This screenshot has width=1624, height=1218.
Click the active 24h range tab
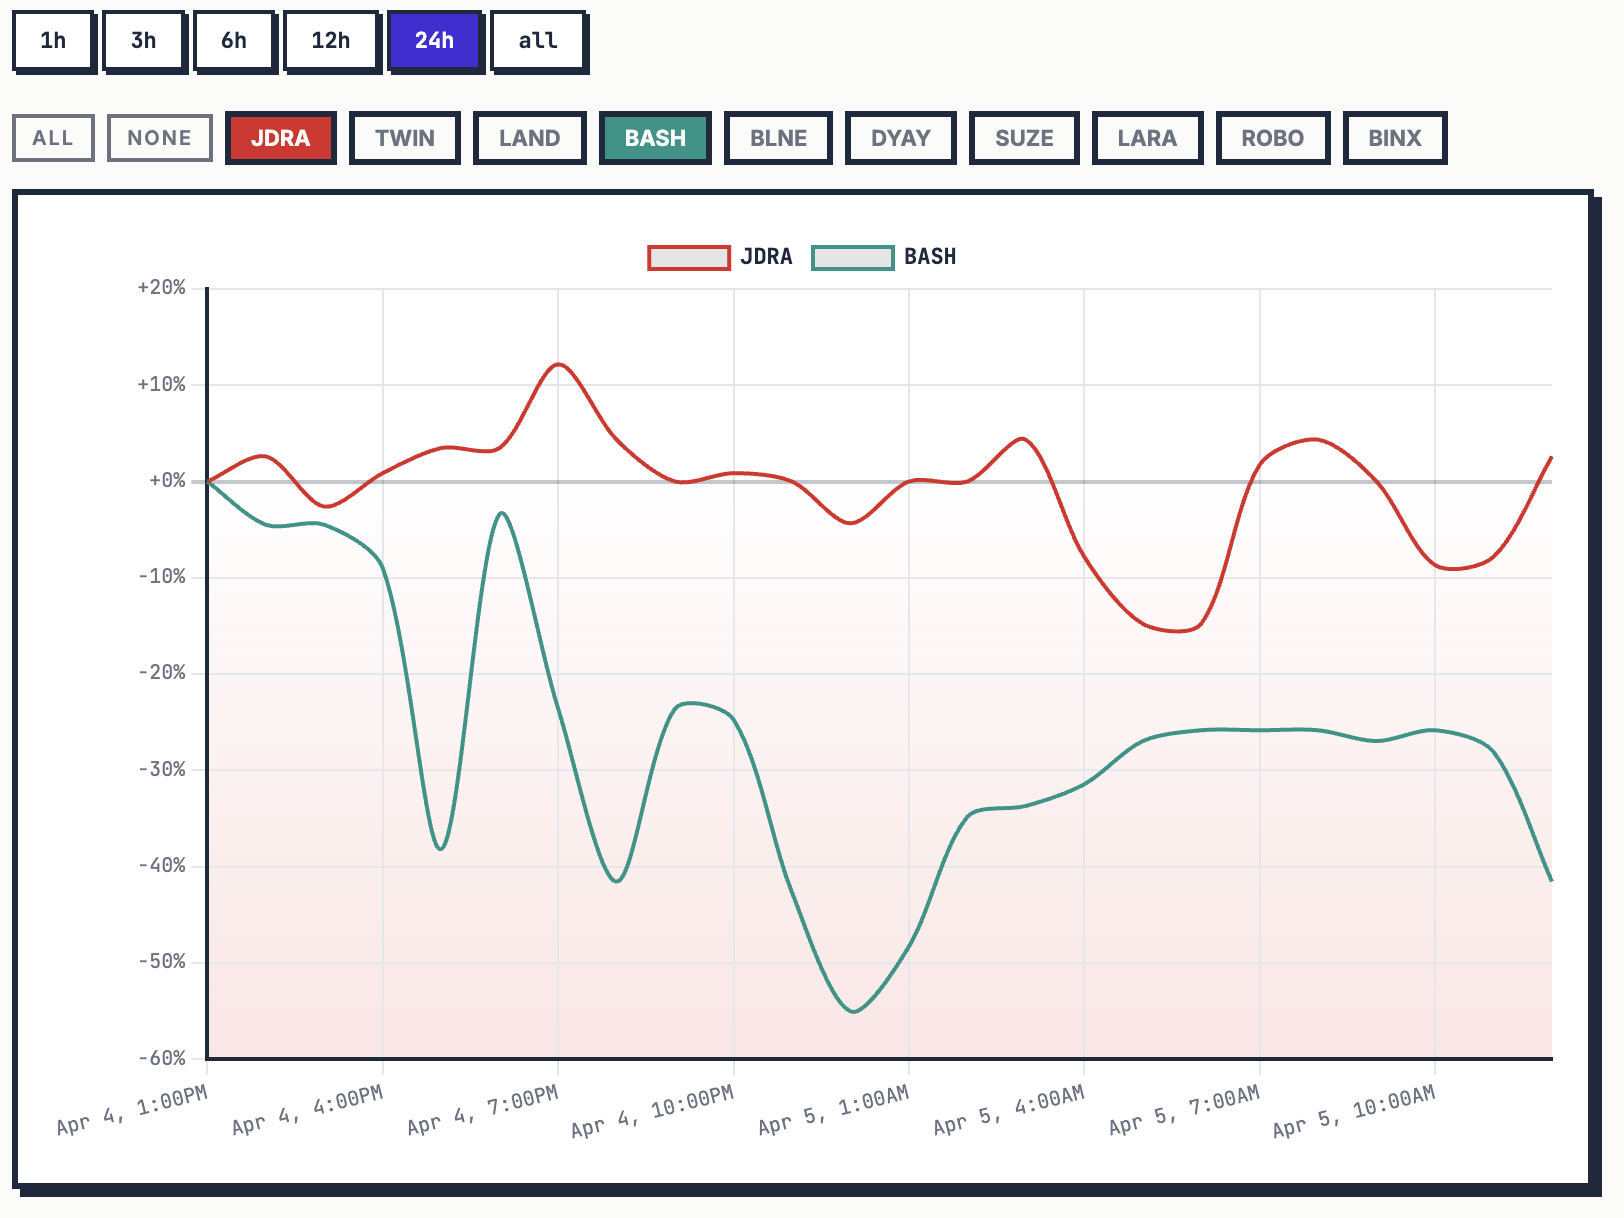pyautogui.click(x=434, y=41)
